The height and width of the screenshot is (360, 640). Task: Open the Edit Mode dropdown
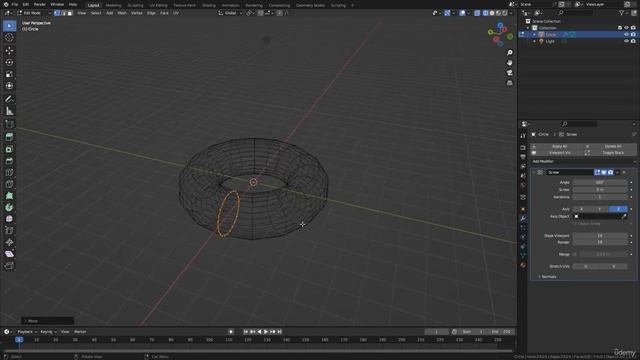click(x=33, y=13)
